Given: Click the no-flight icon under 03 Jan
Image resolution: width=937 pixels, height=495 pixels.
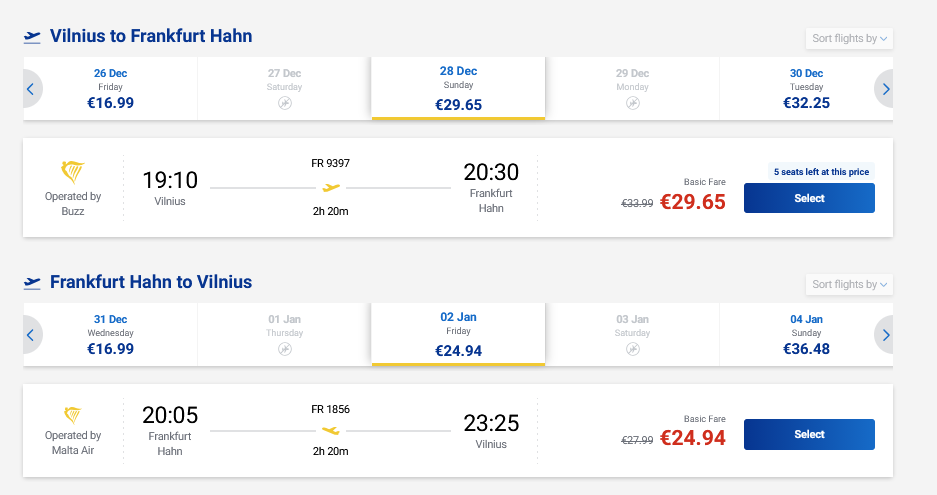Looking at the screenshot, I should (633, 349).
